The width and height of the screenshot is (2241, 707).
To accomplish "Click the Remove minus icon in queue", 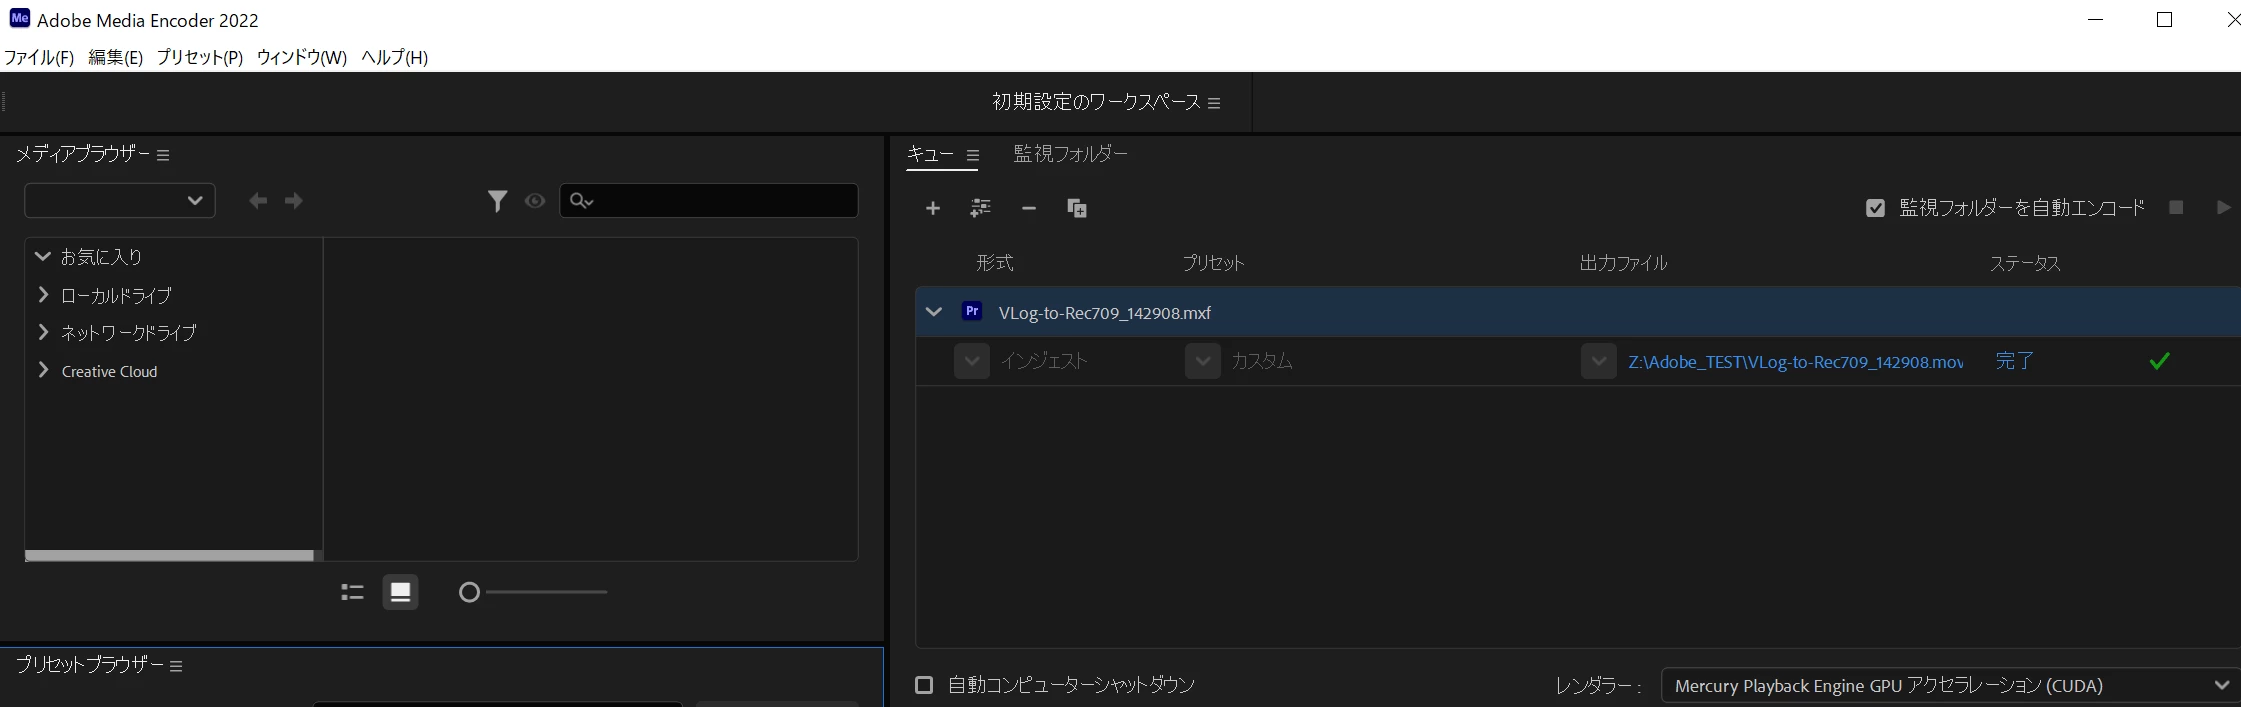I will pyautogui.click(x=1028, y=208).
